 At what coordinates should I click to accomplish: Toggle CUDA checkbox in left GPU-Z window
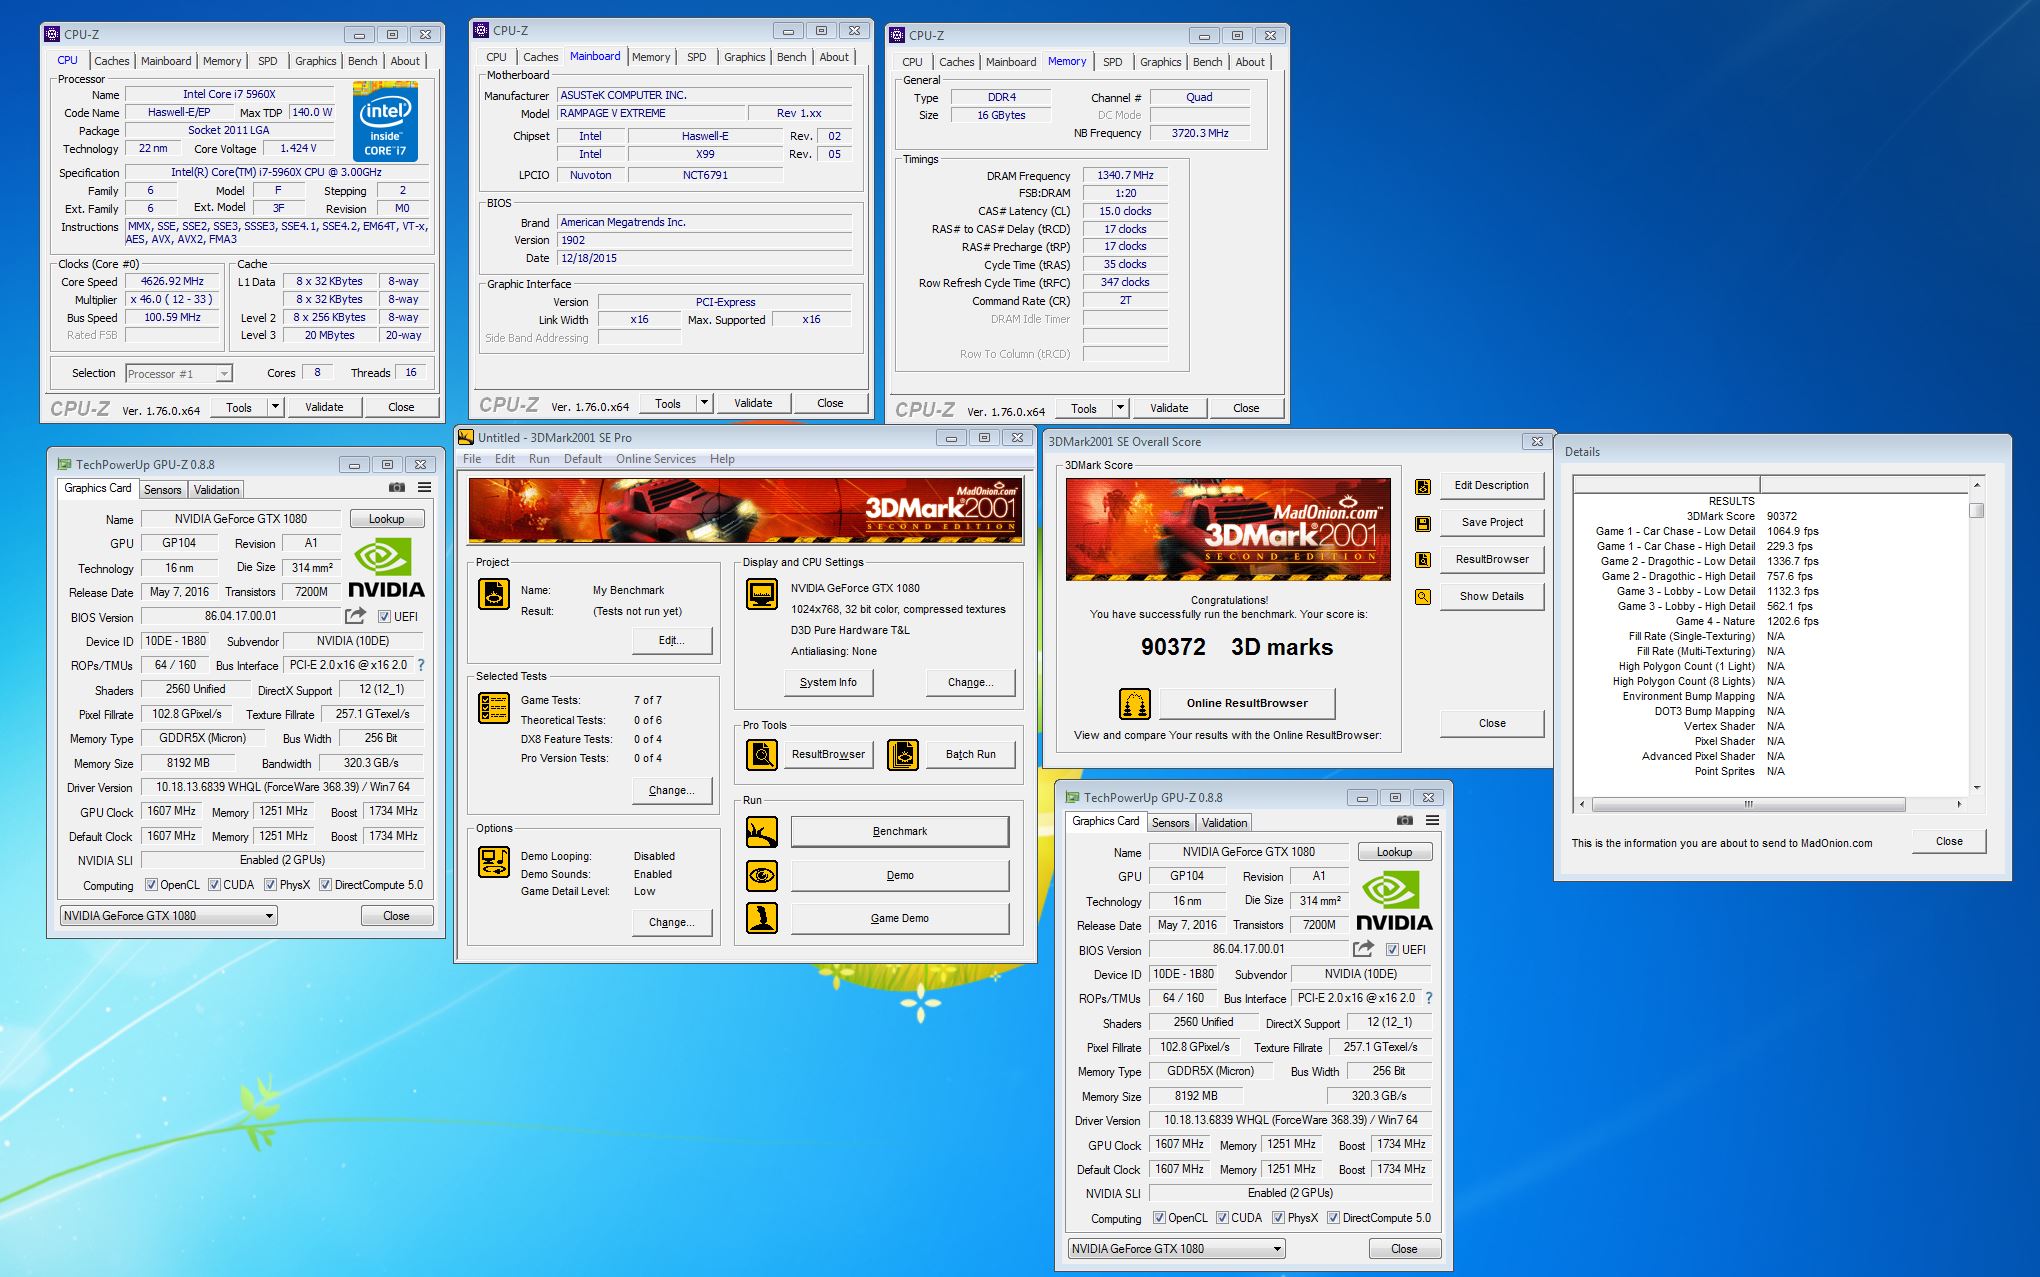214,885
